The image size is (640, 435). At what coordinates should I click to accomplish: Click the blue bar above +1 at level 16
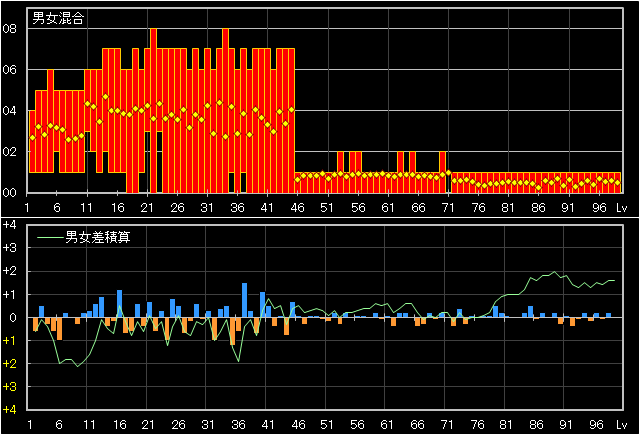tap(120, 304)
